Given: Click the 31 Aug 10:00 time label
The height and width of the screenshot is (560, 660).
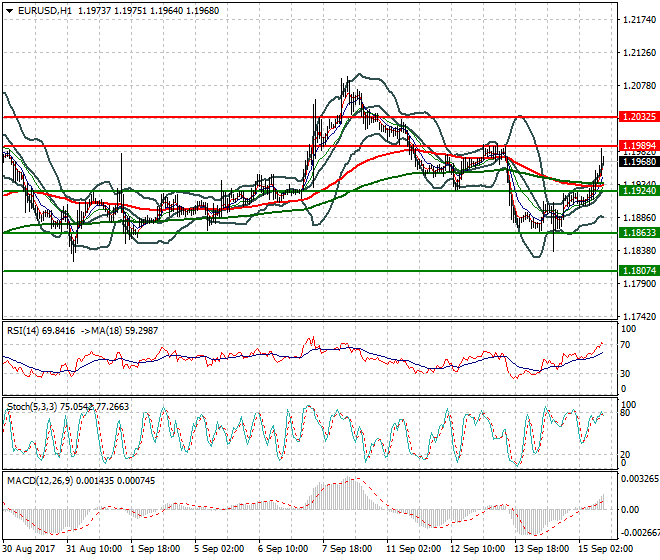Looking at the screenshot, I should [94, 549].
